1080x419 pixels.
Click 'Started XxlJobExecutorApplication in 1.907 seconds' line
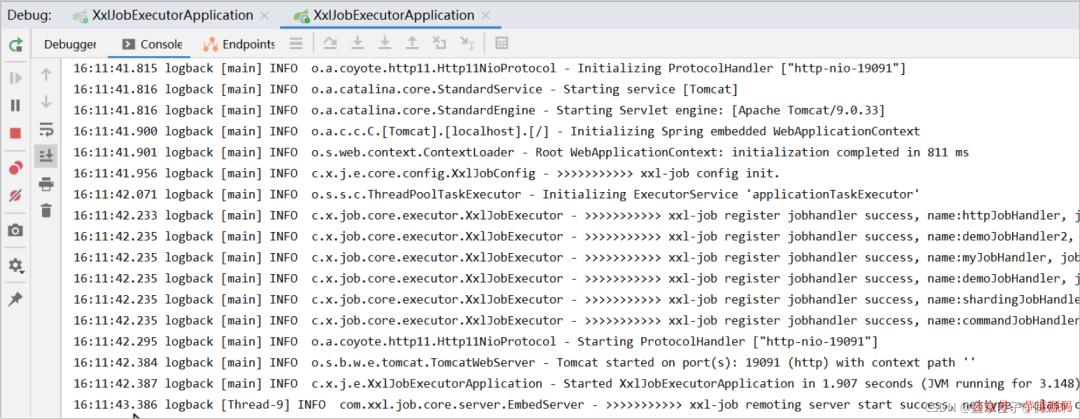tap(576, 384)
